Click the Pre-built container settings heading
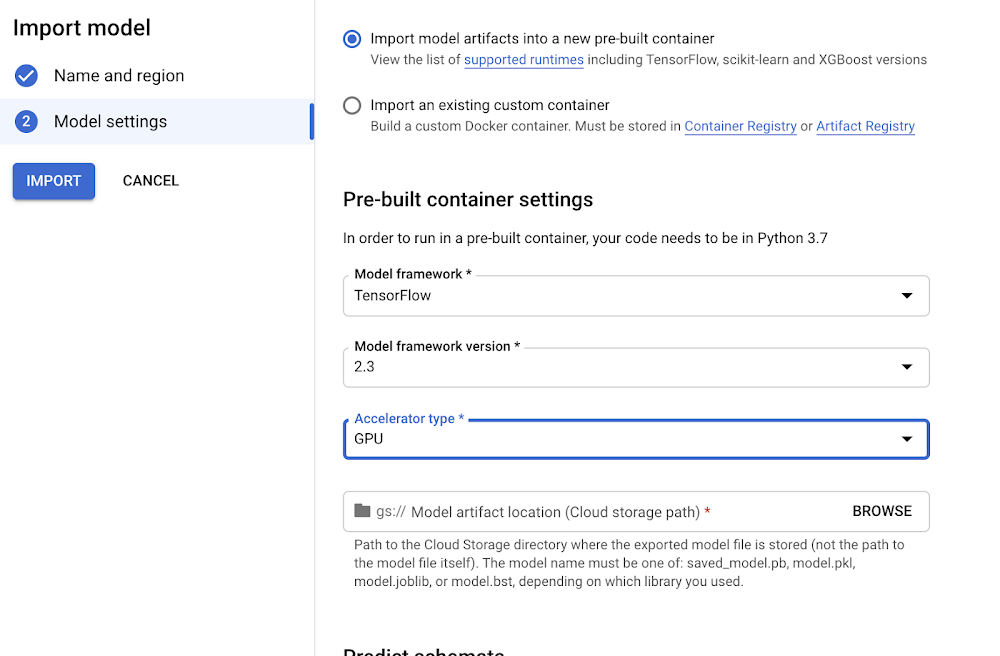The height and width of the screenshot is (656, 1000). coord(468,200)
